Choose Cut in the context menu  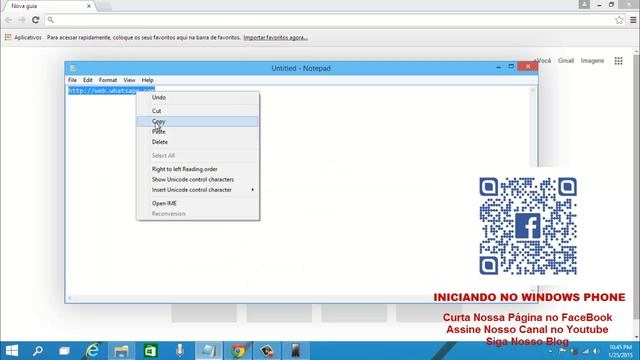(x=198, y=111)
